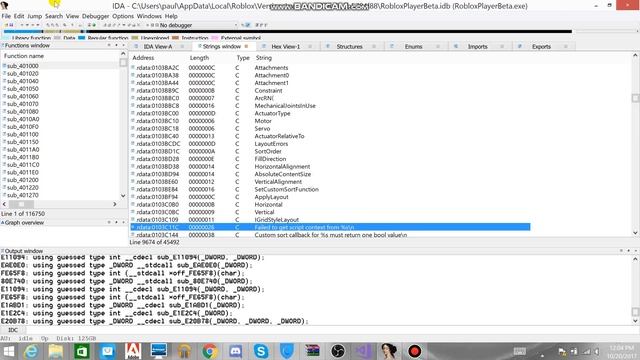This screenshot has height=360, width=640.
Task: Click the IDC command button
Action: 13,330
